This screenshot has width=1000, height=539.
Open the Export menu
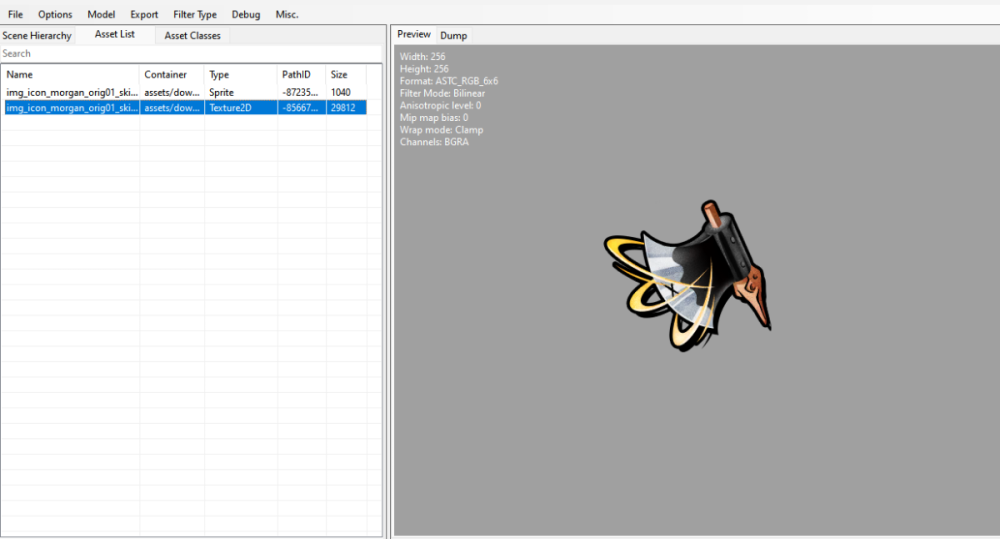[x=144, y=15]
